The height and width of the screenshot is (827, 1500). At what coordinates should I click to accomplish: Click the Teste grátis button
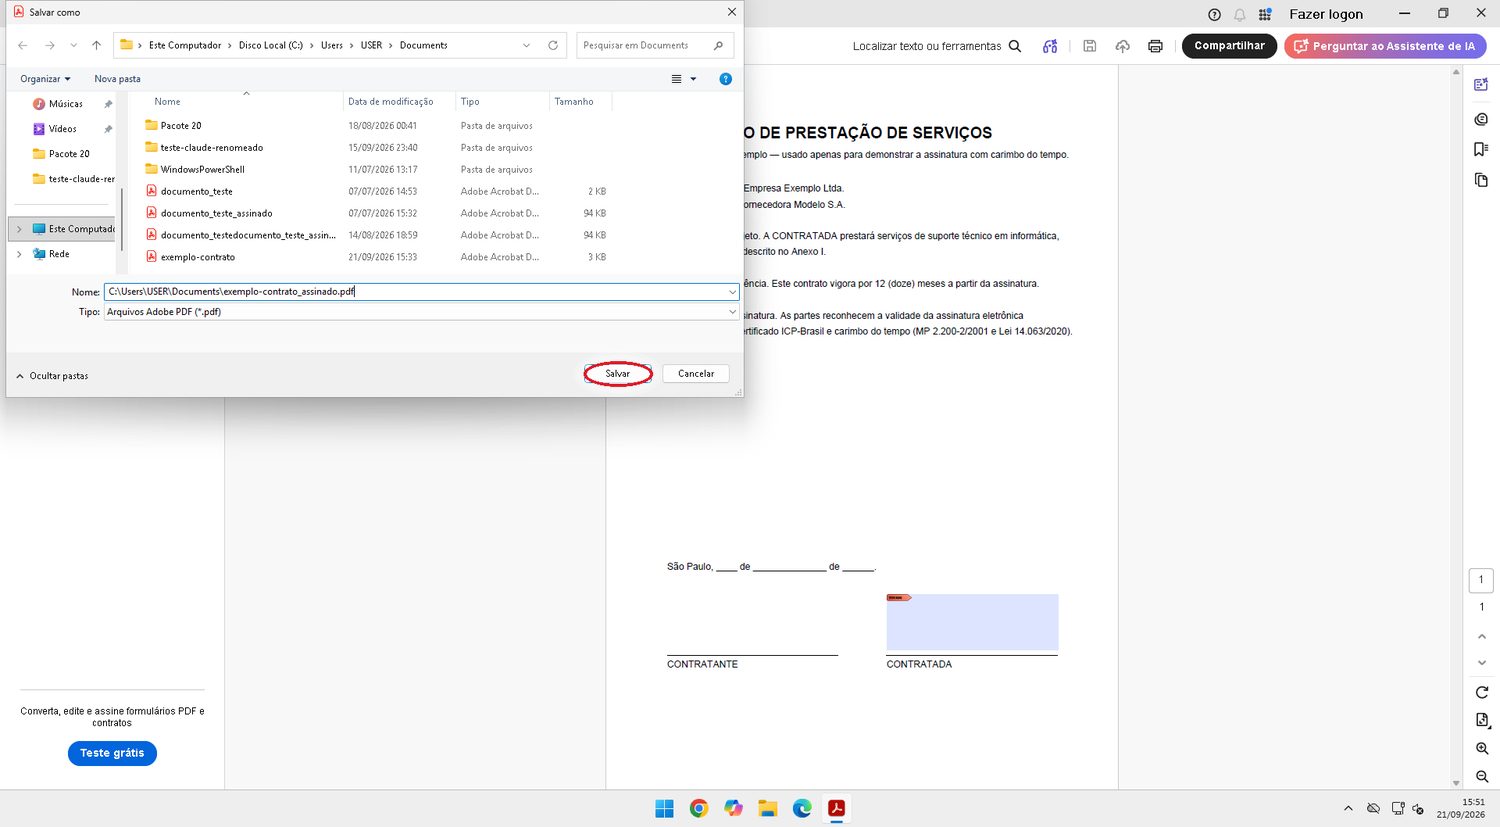click(x=112, y=753)
